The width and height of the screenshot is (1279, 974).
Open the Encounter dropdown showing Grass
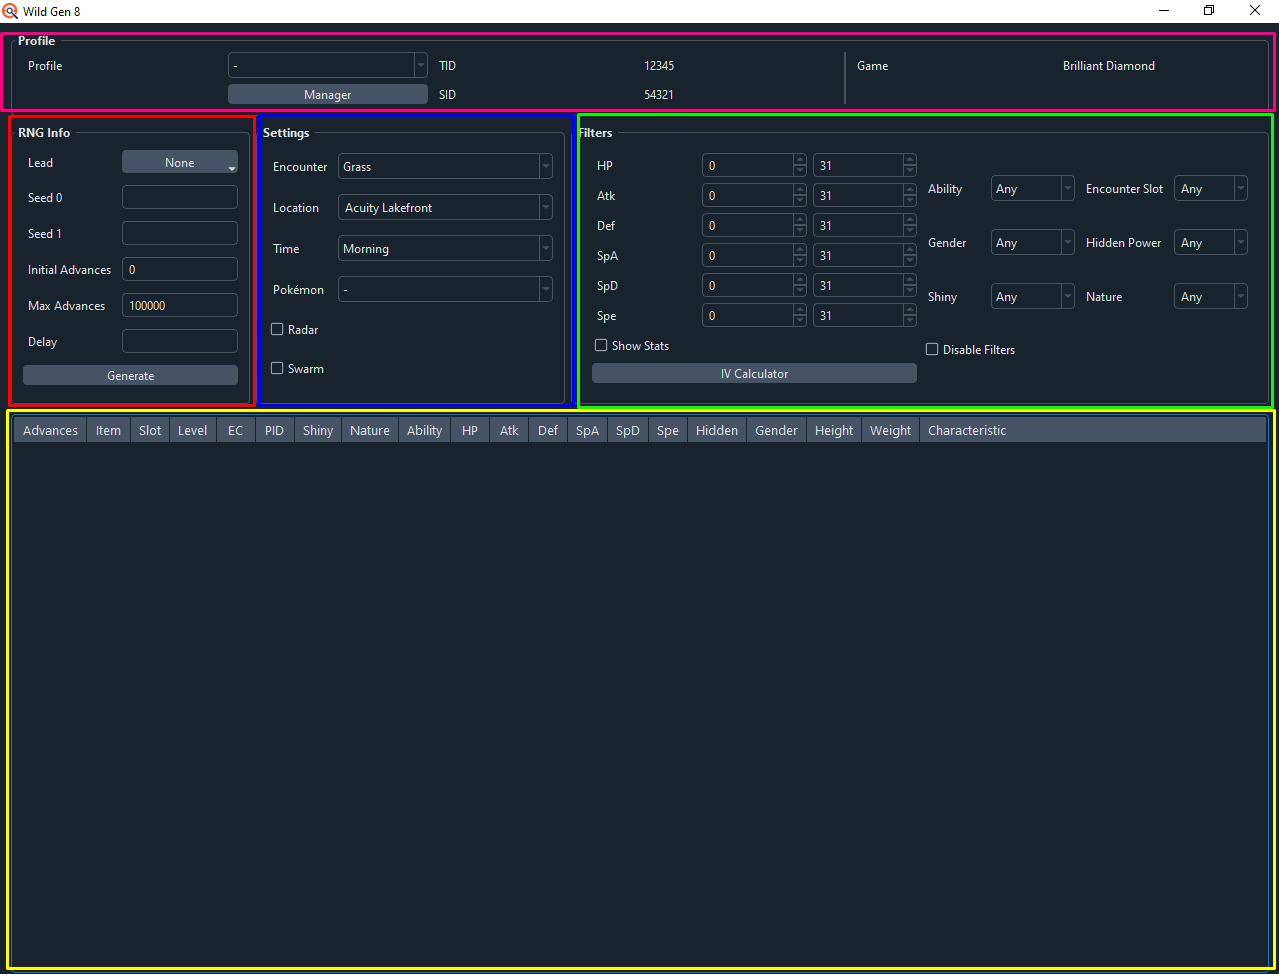[445, 167]
